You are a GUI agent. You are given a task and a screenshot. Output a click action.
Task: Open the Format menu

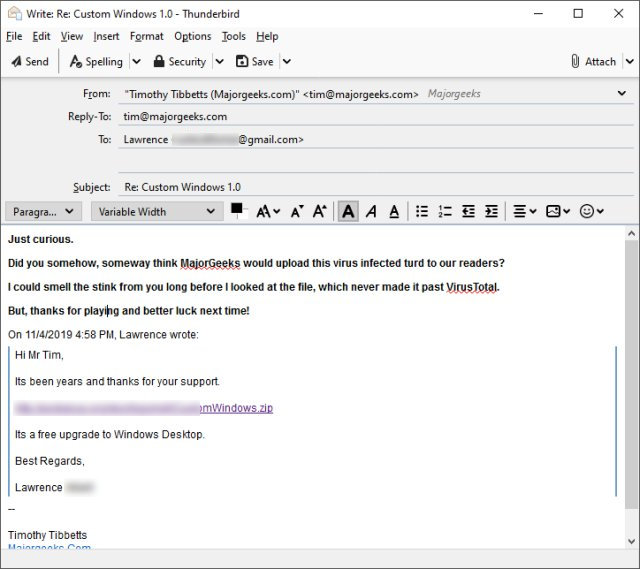[x=147, y=36]
